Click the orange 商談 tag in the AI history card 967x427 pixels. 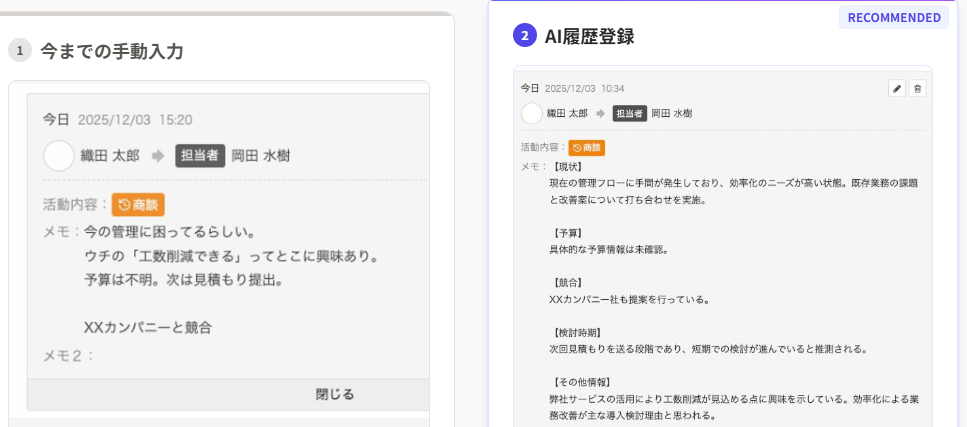pyautogui.click(x=587, y=147)
